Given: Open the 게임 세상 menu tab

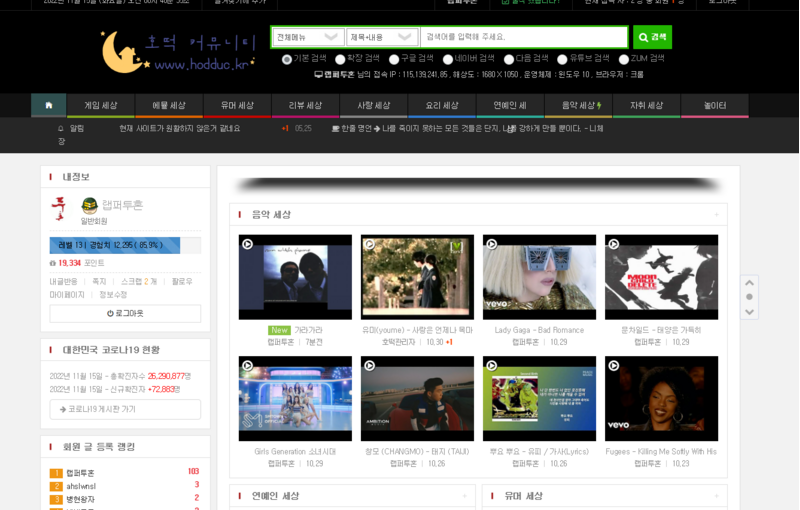Looking at the screenshot, I should (100, 105).
